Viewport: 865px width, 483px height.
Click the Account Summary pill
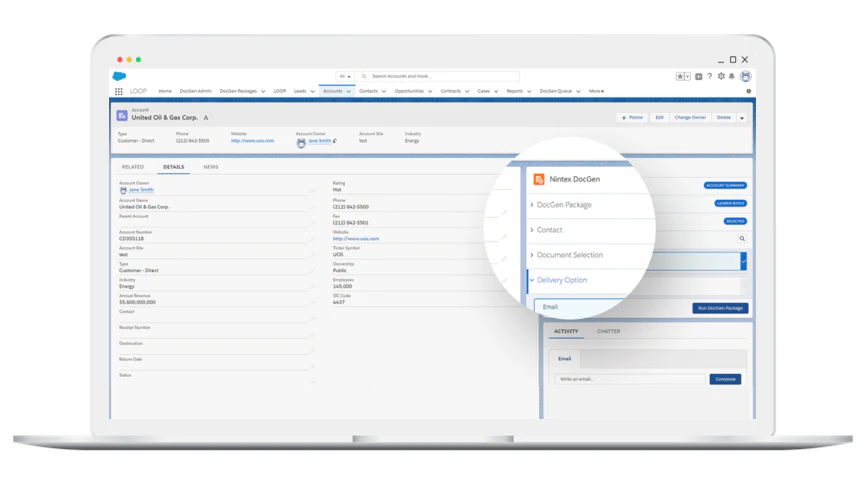coord(725,185)
